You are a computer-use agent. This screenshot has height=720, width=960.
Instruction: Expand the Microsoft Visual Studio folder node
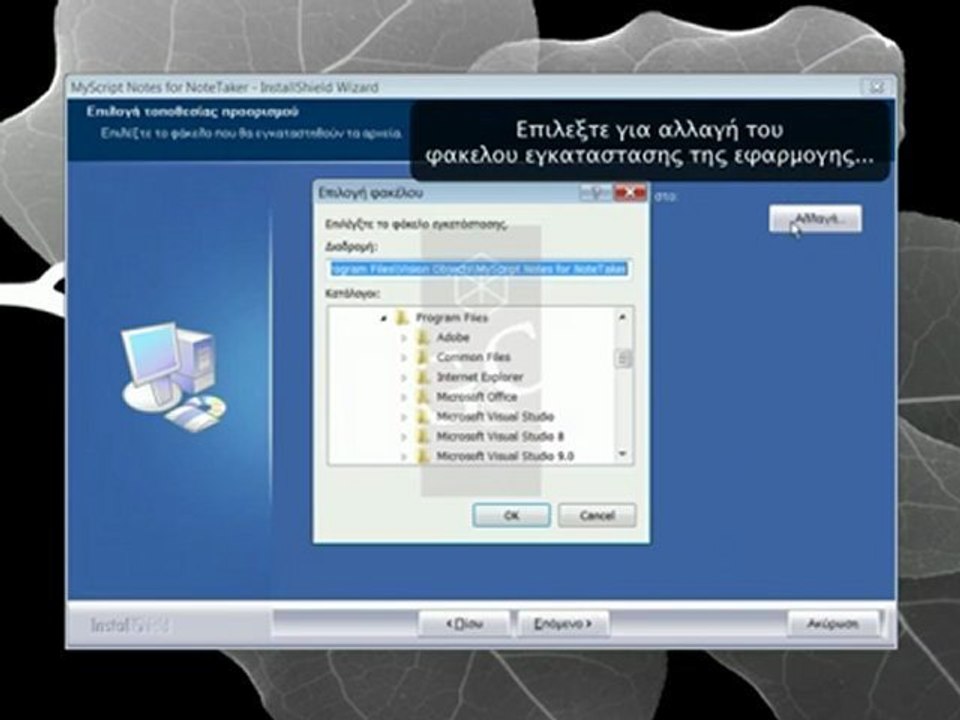[403, 417]
